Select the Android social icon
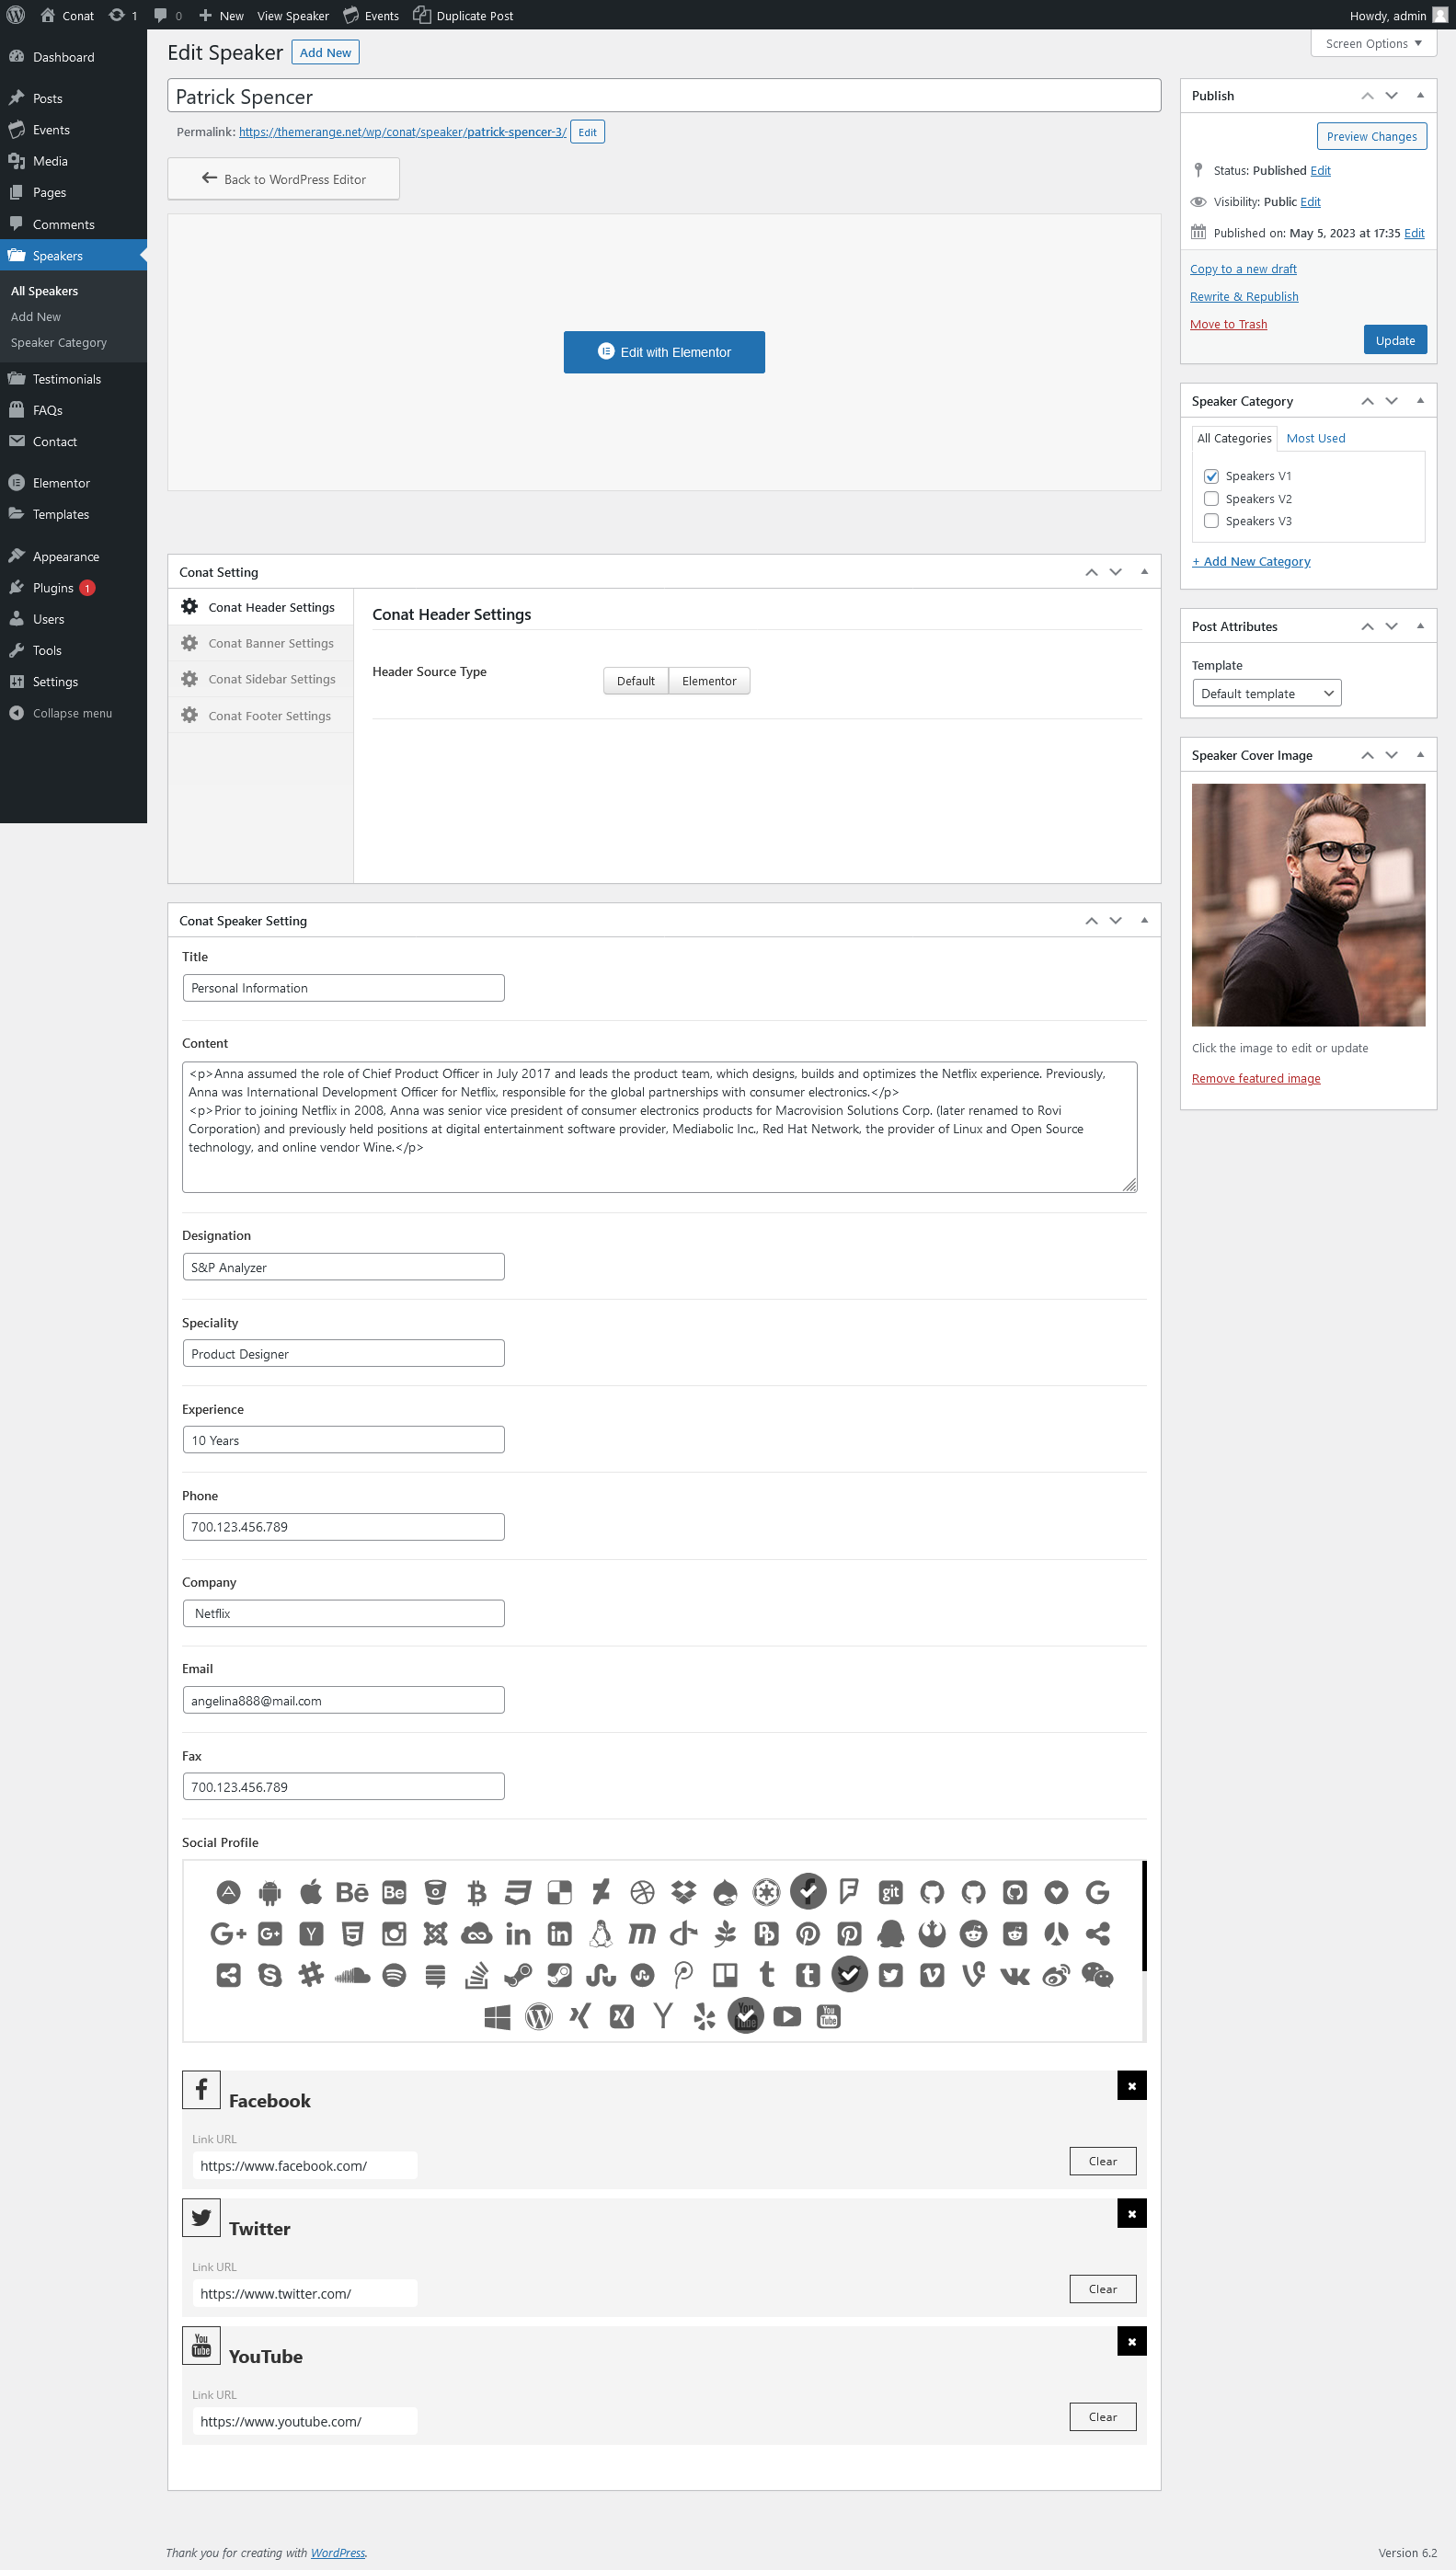1456x2570 pixels. (270, 1892)
